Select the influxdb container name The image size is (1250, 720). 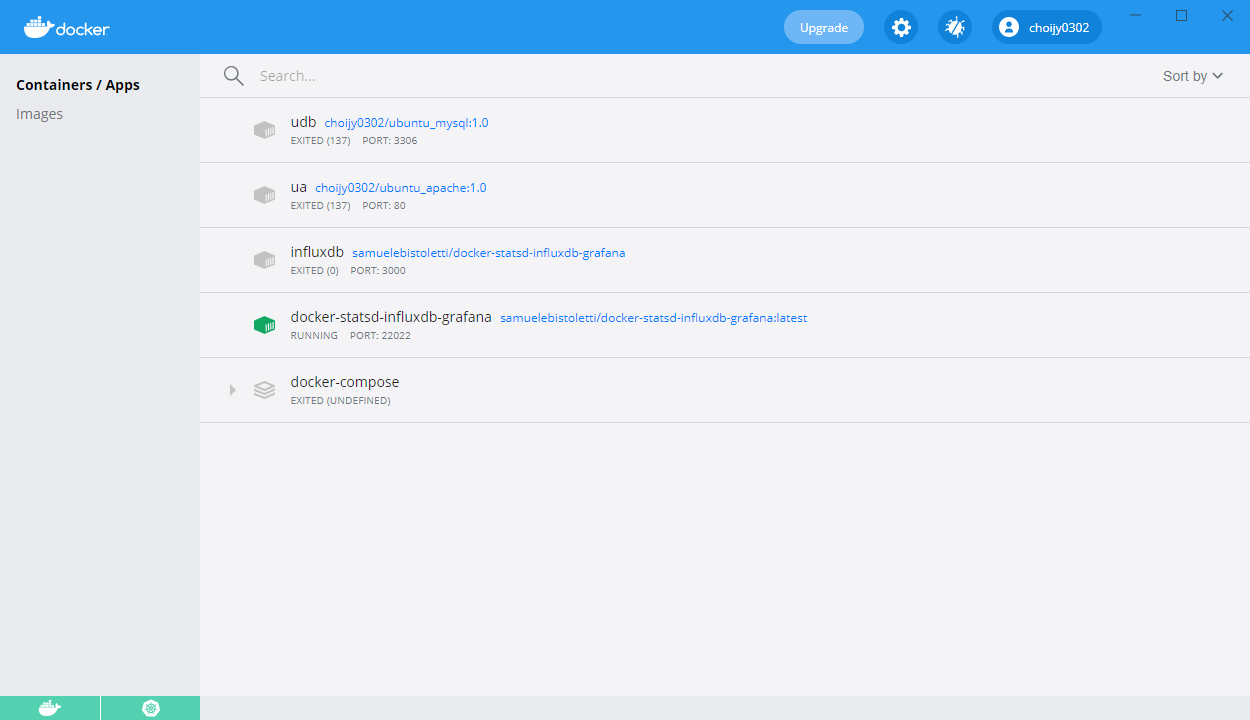(x=317, y=252)
